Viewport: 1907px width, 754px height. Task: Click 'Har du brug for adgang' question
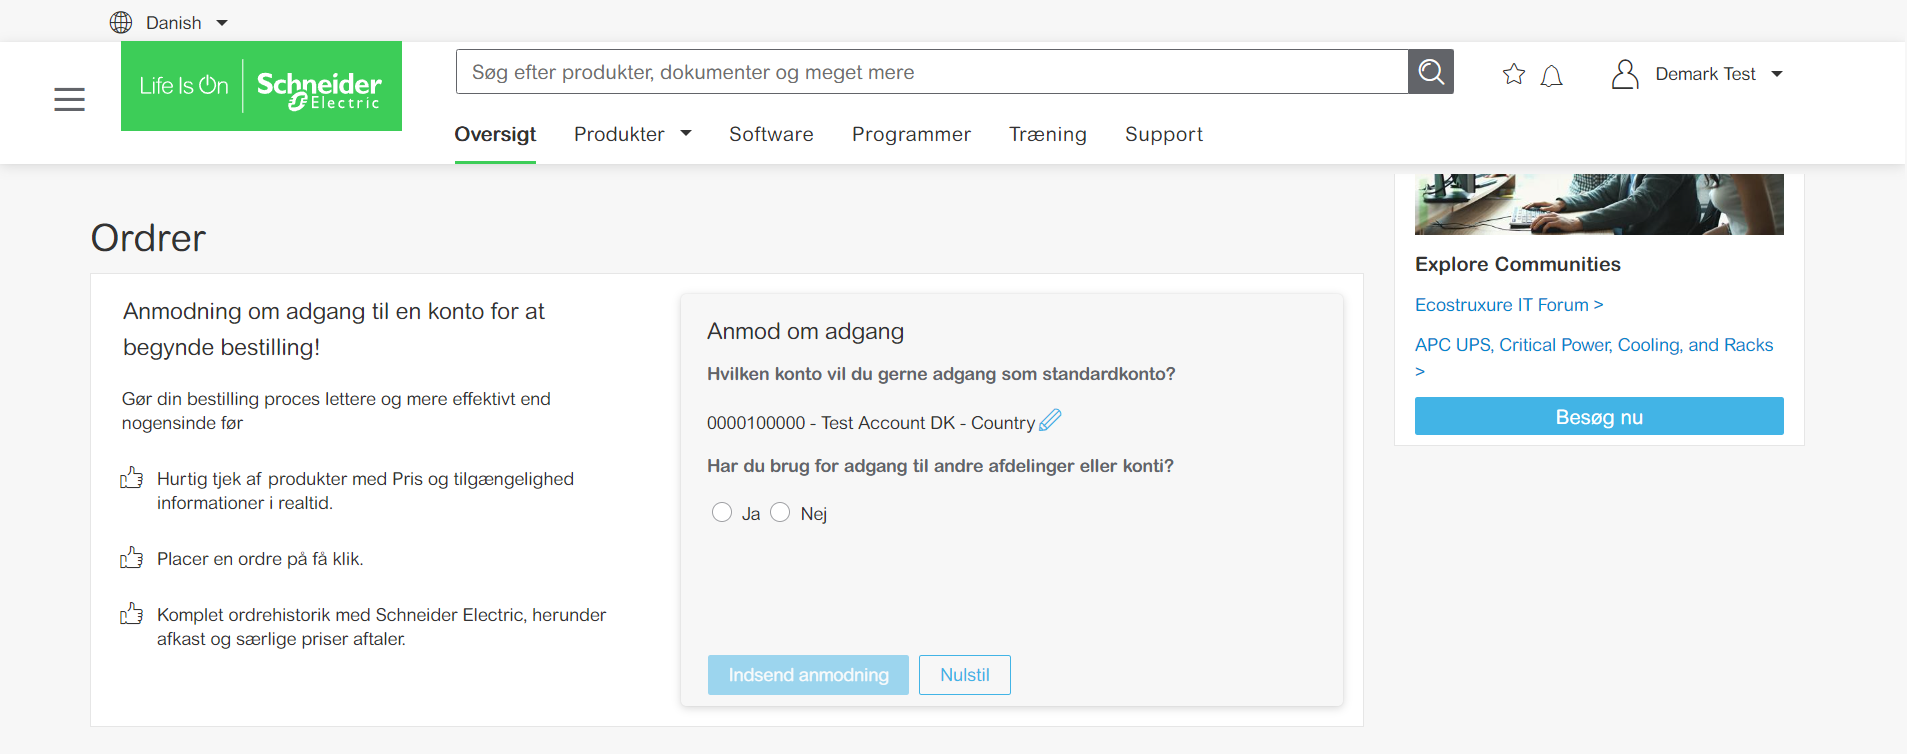click(x=940, y=466)
